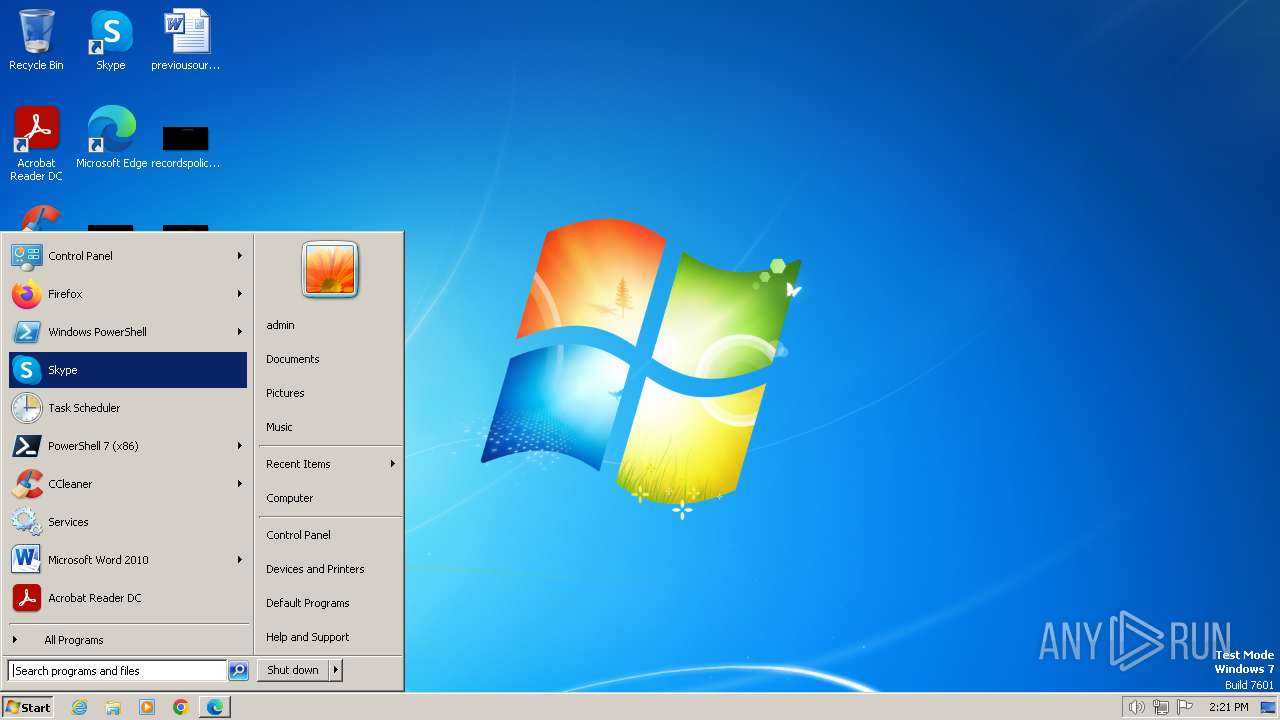Open Windows Media Player from taskbar
Image resolution: width=1280 pixels, height=720 pixels.
(x=147, y=707)
